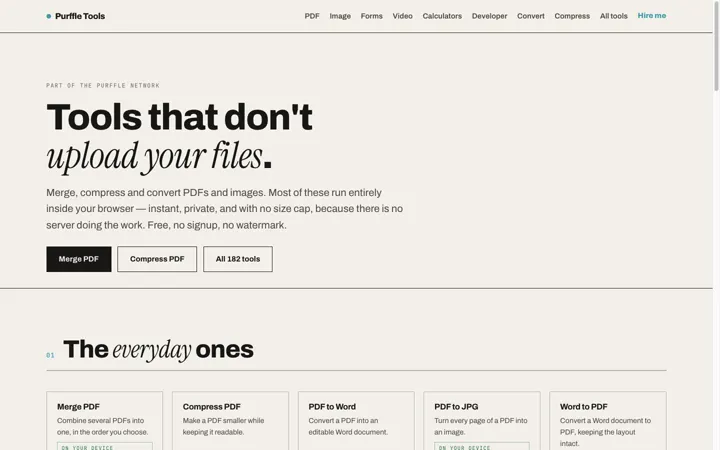View All tools from the nav bar
The image size is (720, 450).
(613, 16)
